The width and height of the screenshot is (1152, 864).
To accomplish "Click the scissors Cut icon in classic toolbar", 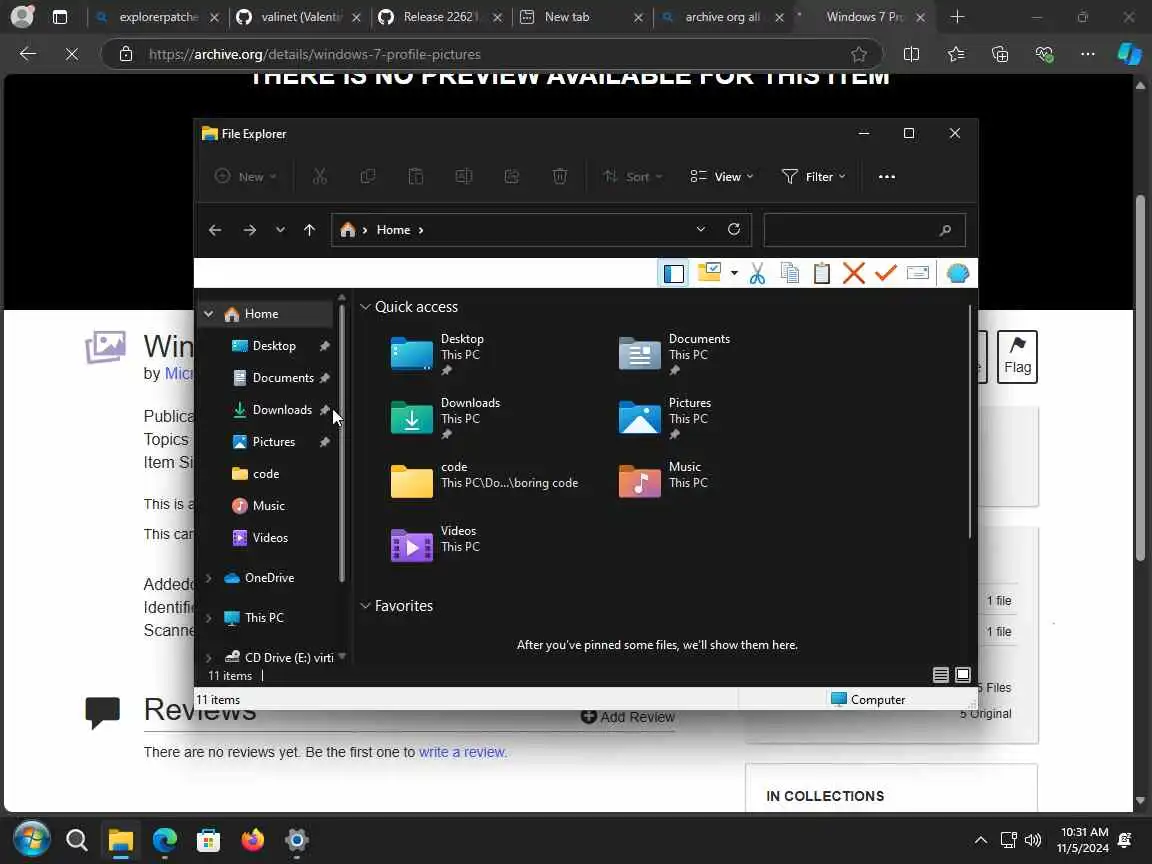I will click(x=757, y=273).
